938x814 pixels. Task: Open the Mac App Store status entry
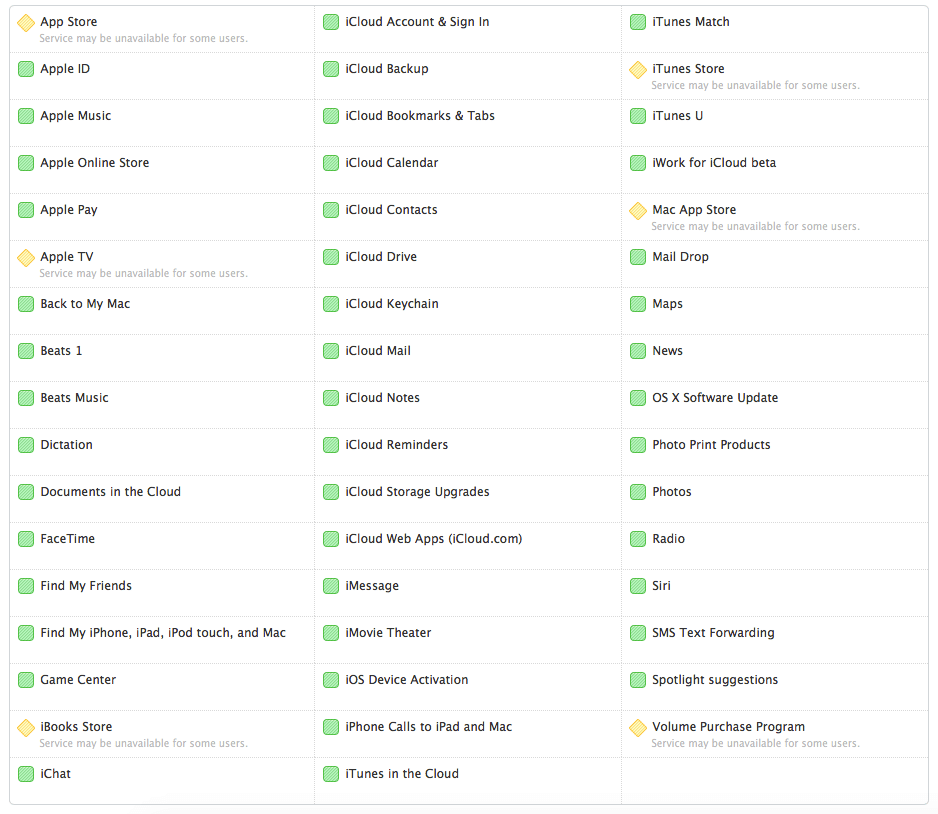tap(775, 217)
